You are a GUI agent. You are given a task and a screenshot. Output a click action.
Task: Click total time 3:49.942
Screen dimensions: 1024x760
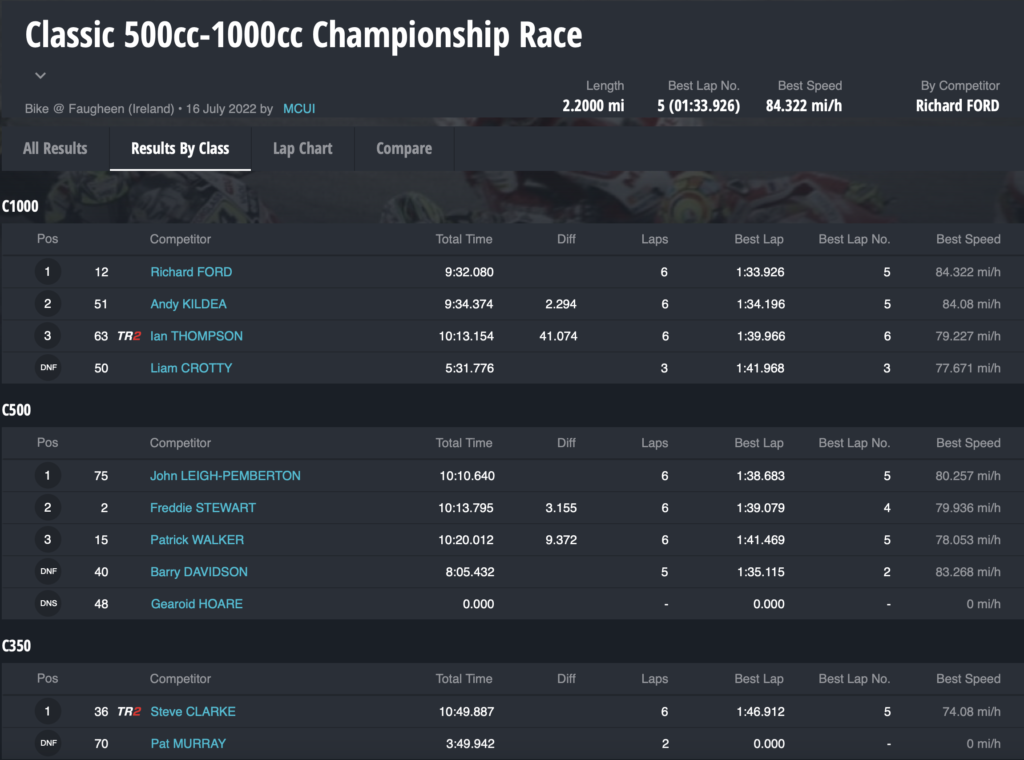tap(470, 743)
